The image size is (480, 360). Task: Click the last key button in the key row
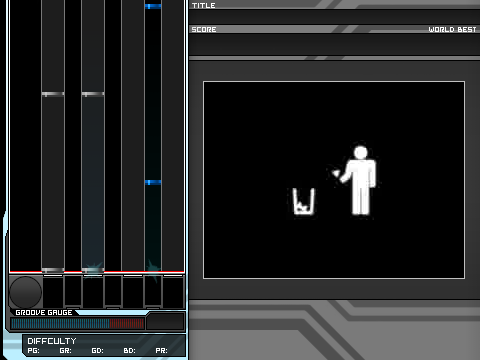click(x=173, y=291)
